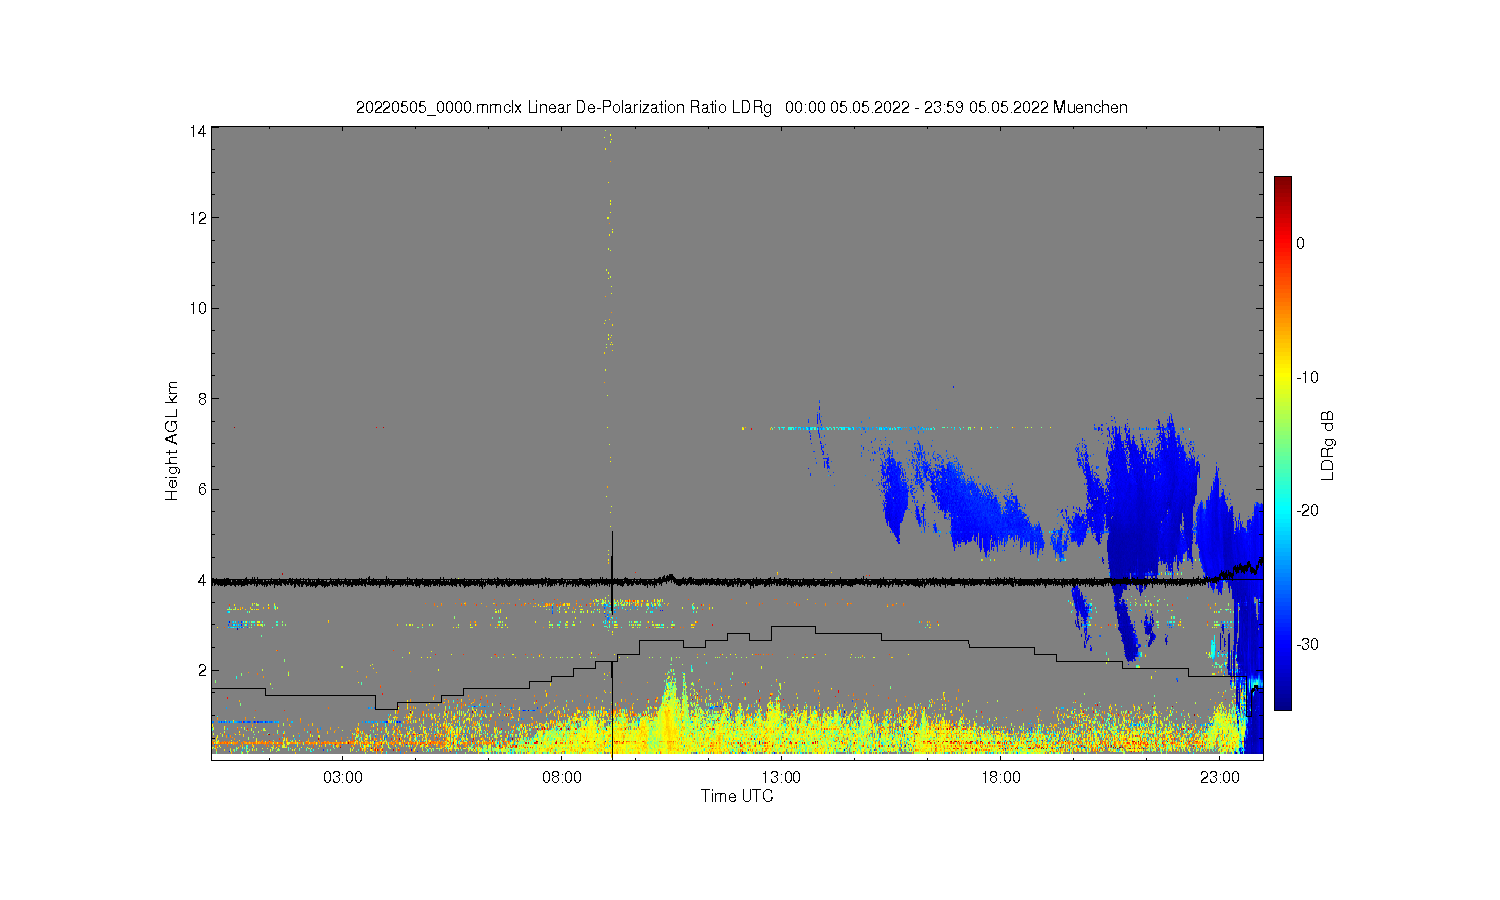
Task: Click the colorbar value 0
Action: point(1301,243)
